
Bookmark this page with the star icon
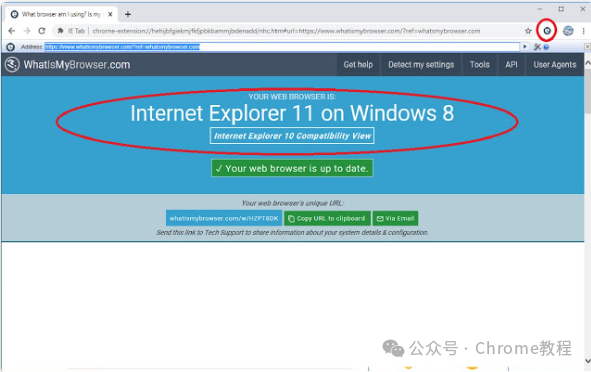[x=528, y=31]
